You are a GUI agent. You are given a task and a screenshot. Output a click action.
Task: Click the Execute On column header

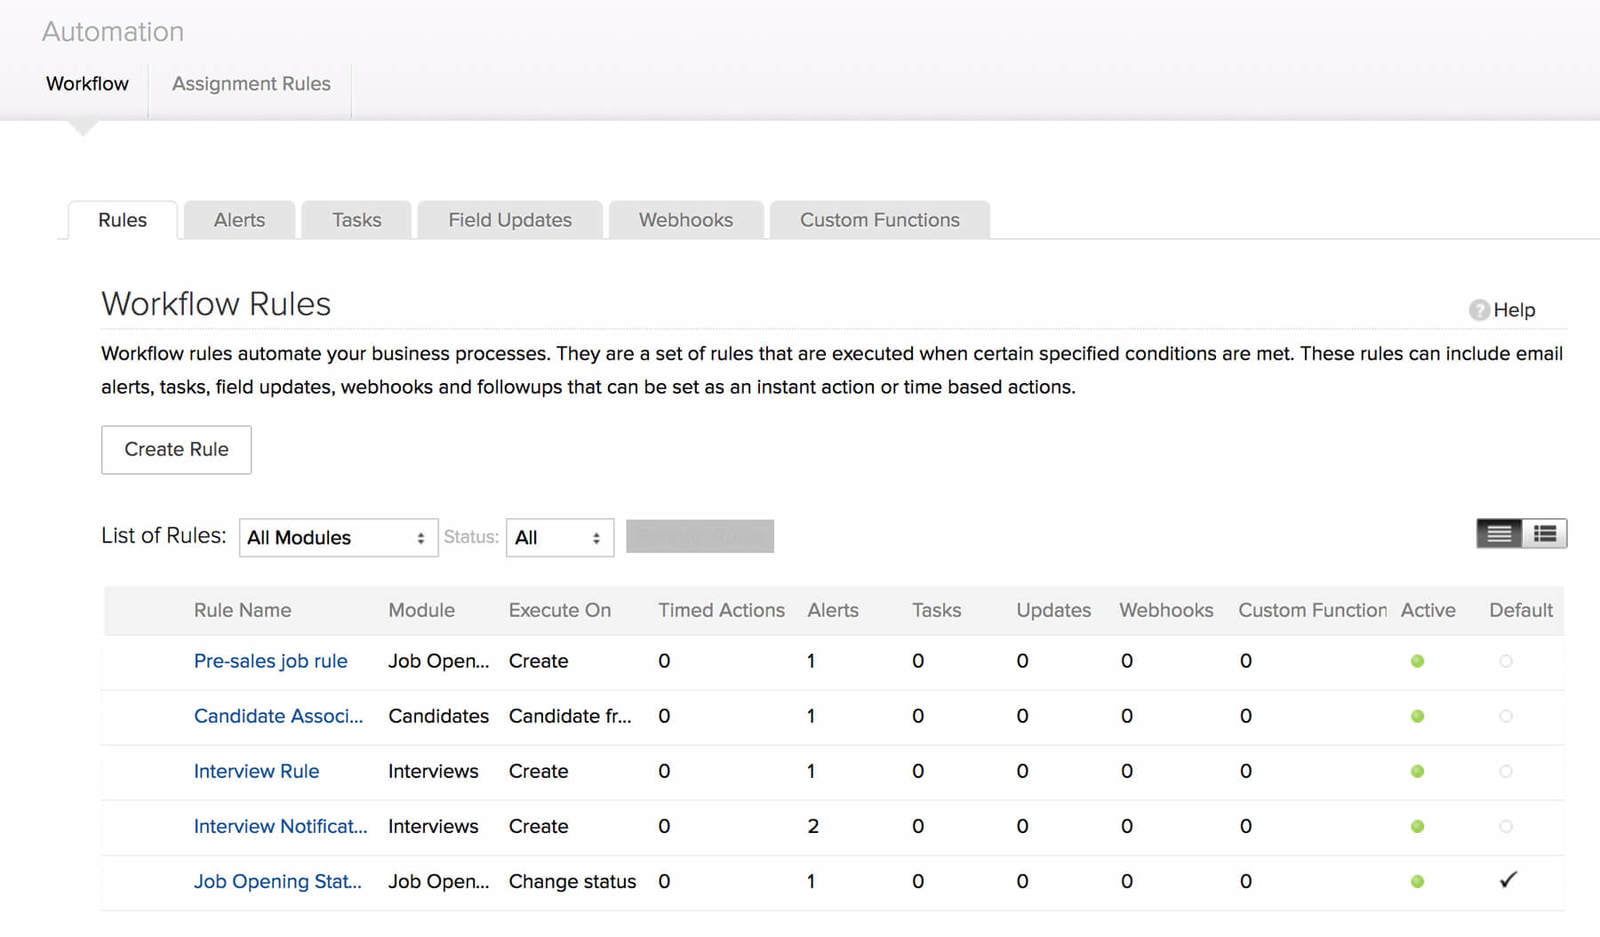coord(559,610)
